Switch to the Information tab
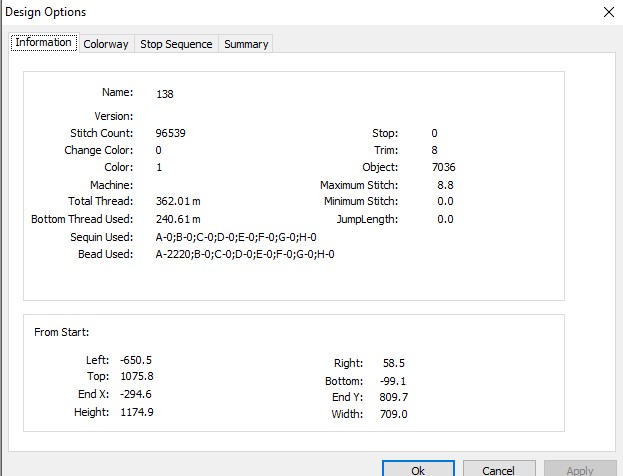Viewport: 623px width, 476px height. tap(44, 43)
